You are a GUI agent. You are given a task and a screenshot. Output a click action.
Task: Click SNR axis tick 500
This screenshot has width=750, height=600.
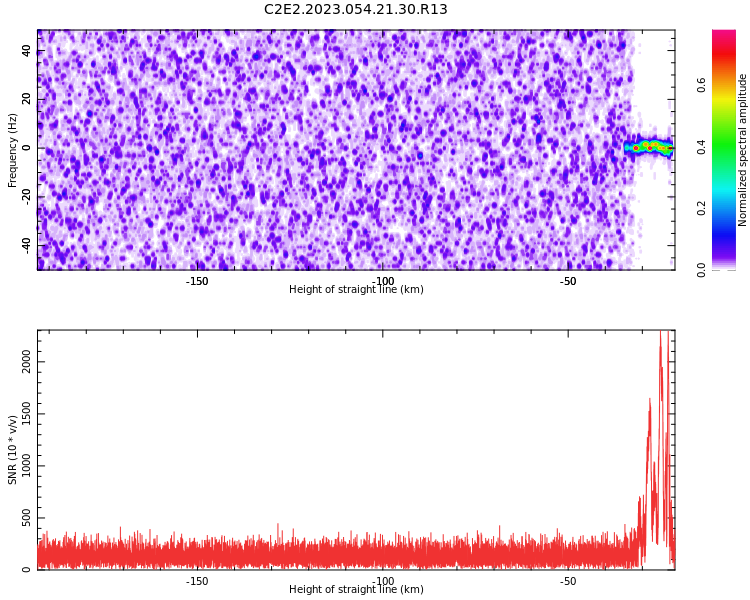coord(26,518)
